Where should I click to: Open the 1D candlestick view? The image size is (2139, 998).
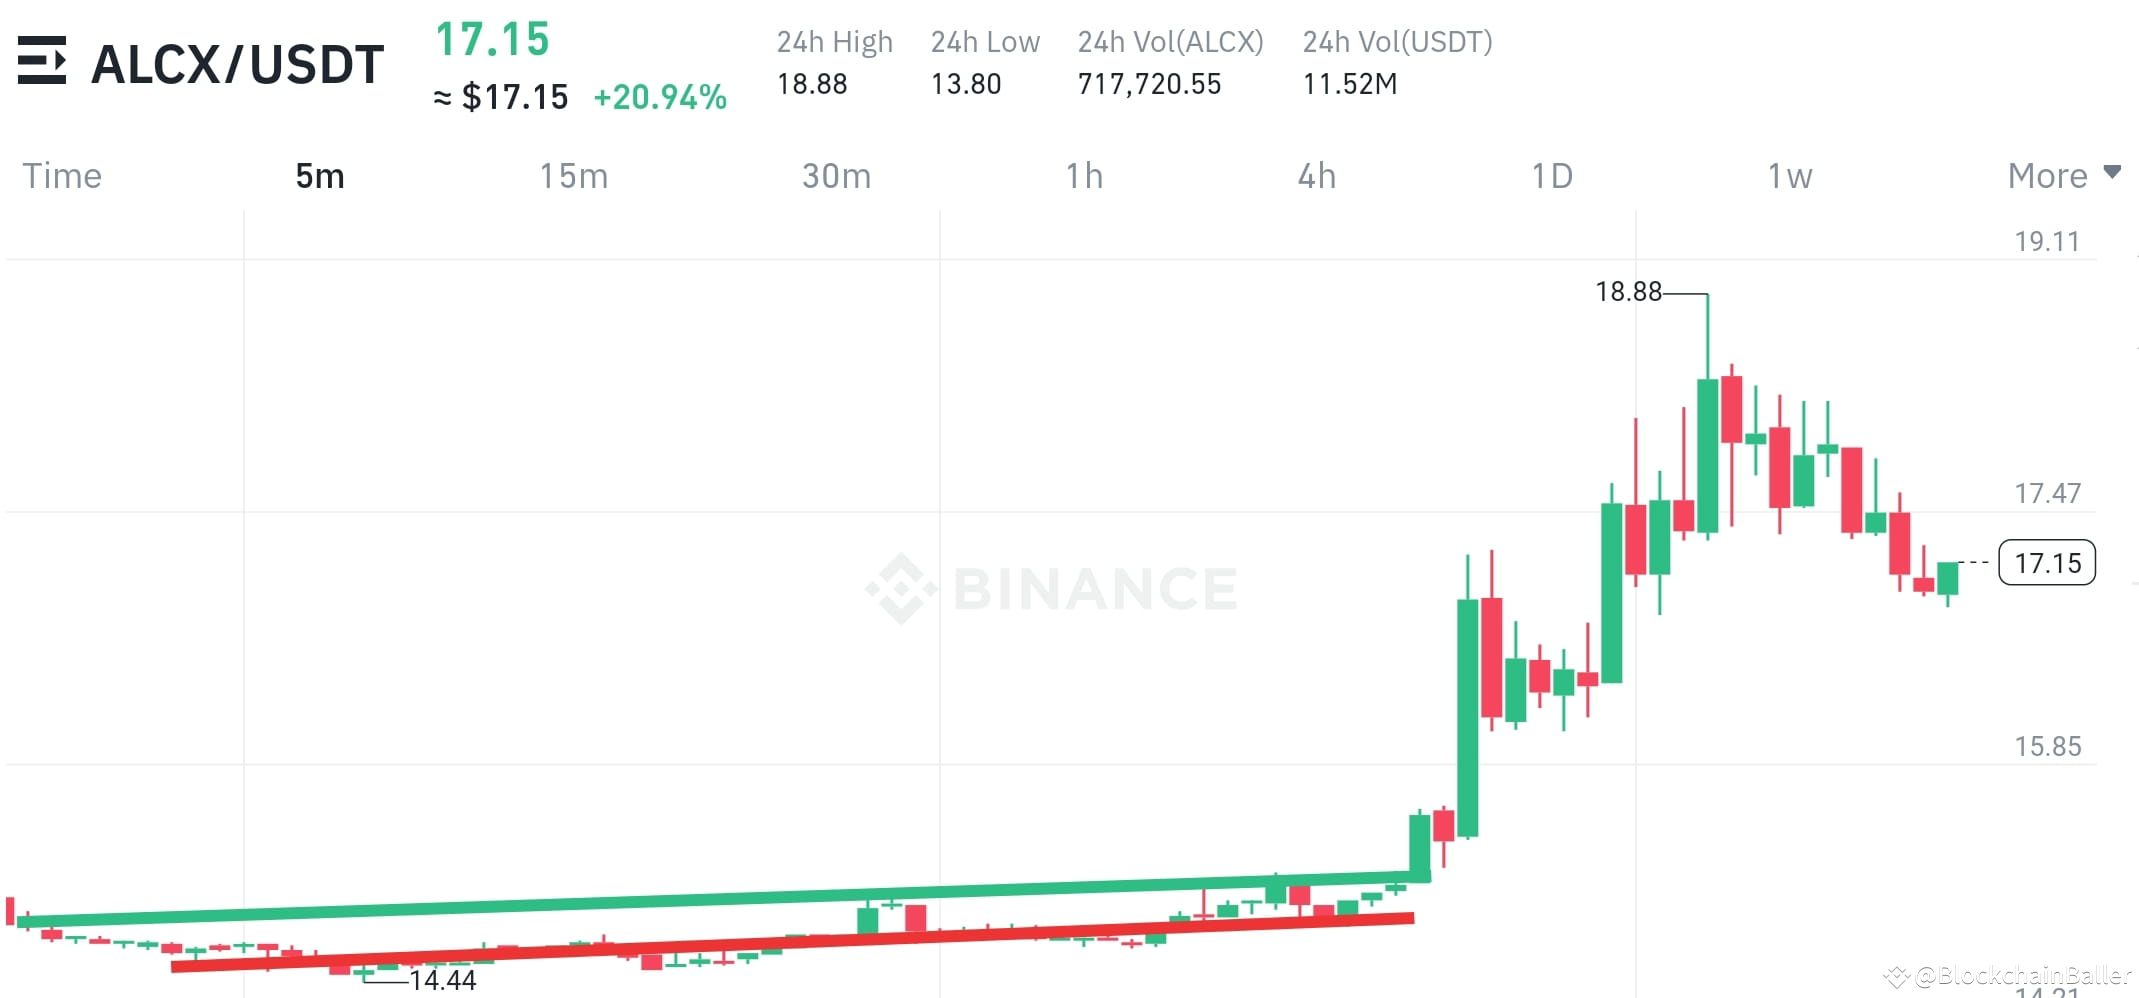1553,175
